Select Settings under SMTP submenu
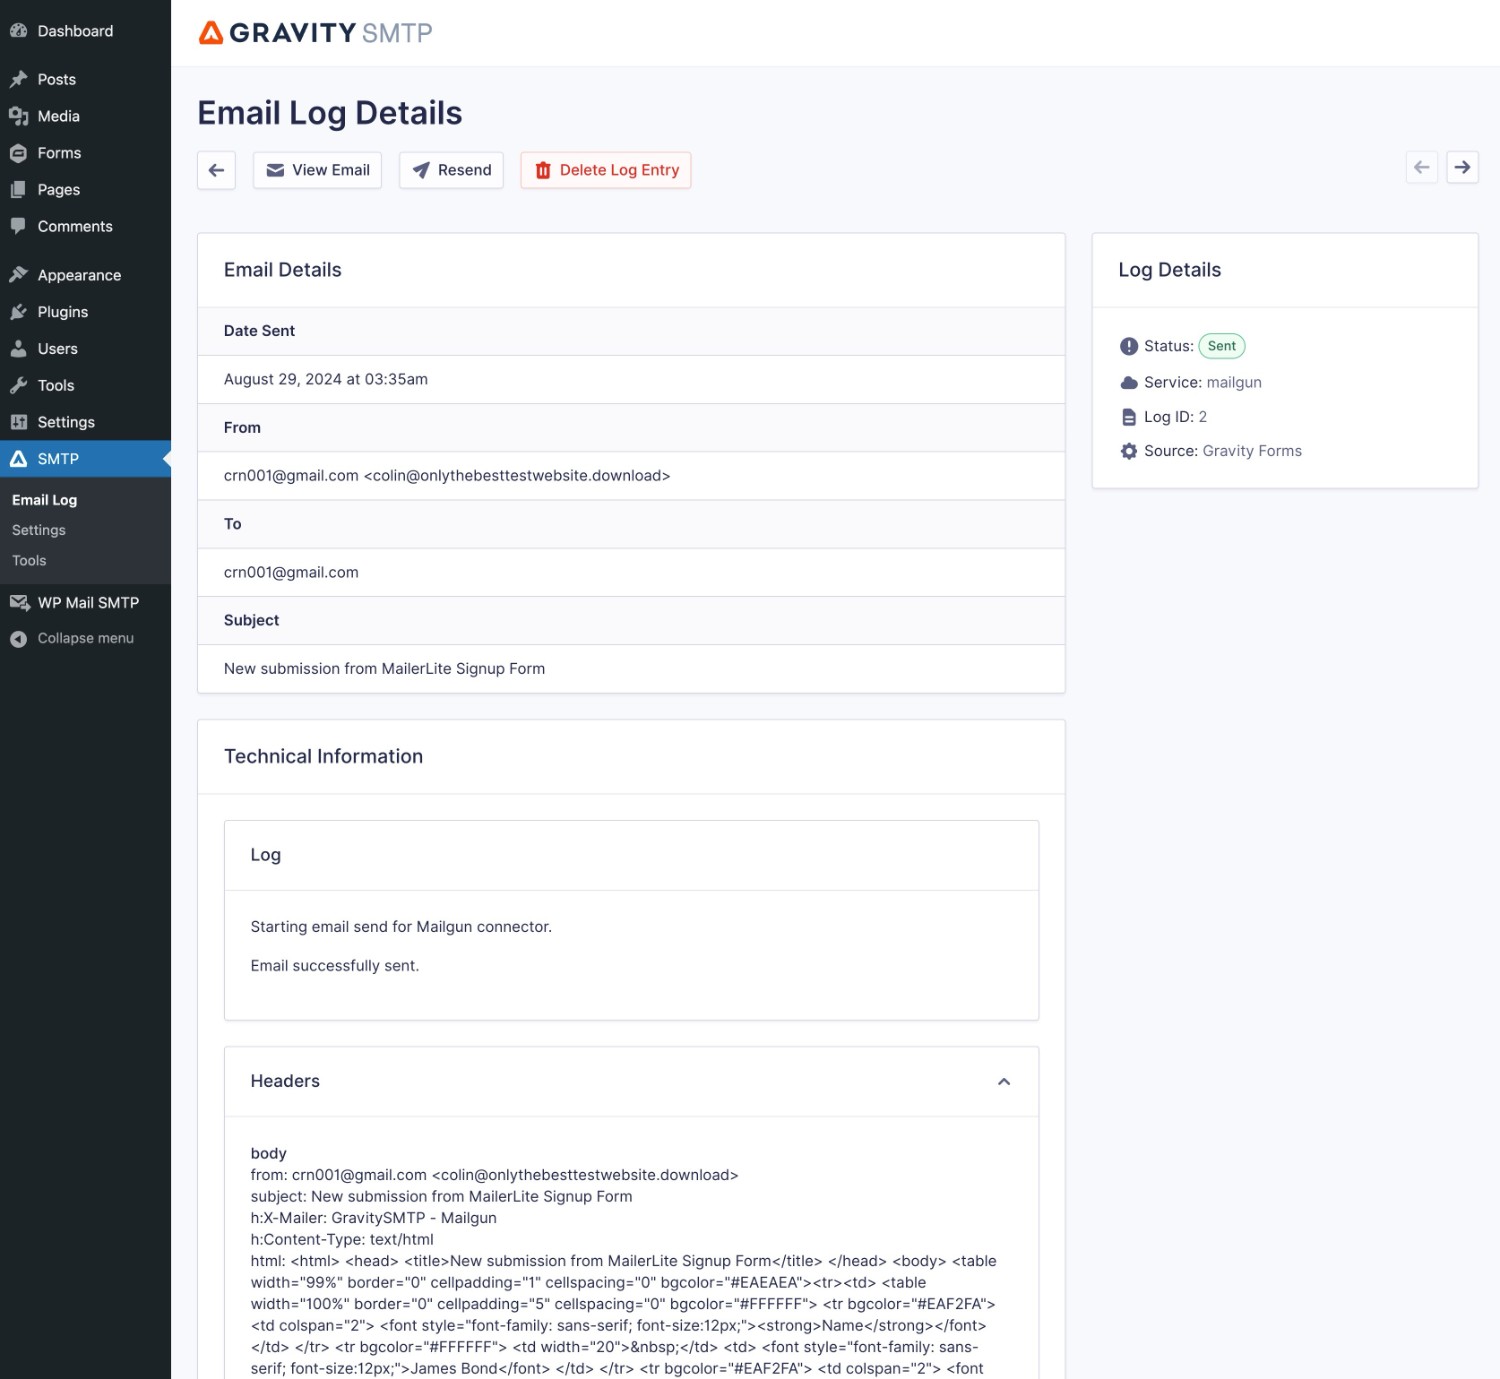 [x=39, y=530]
